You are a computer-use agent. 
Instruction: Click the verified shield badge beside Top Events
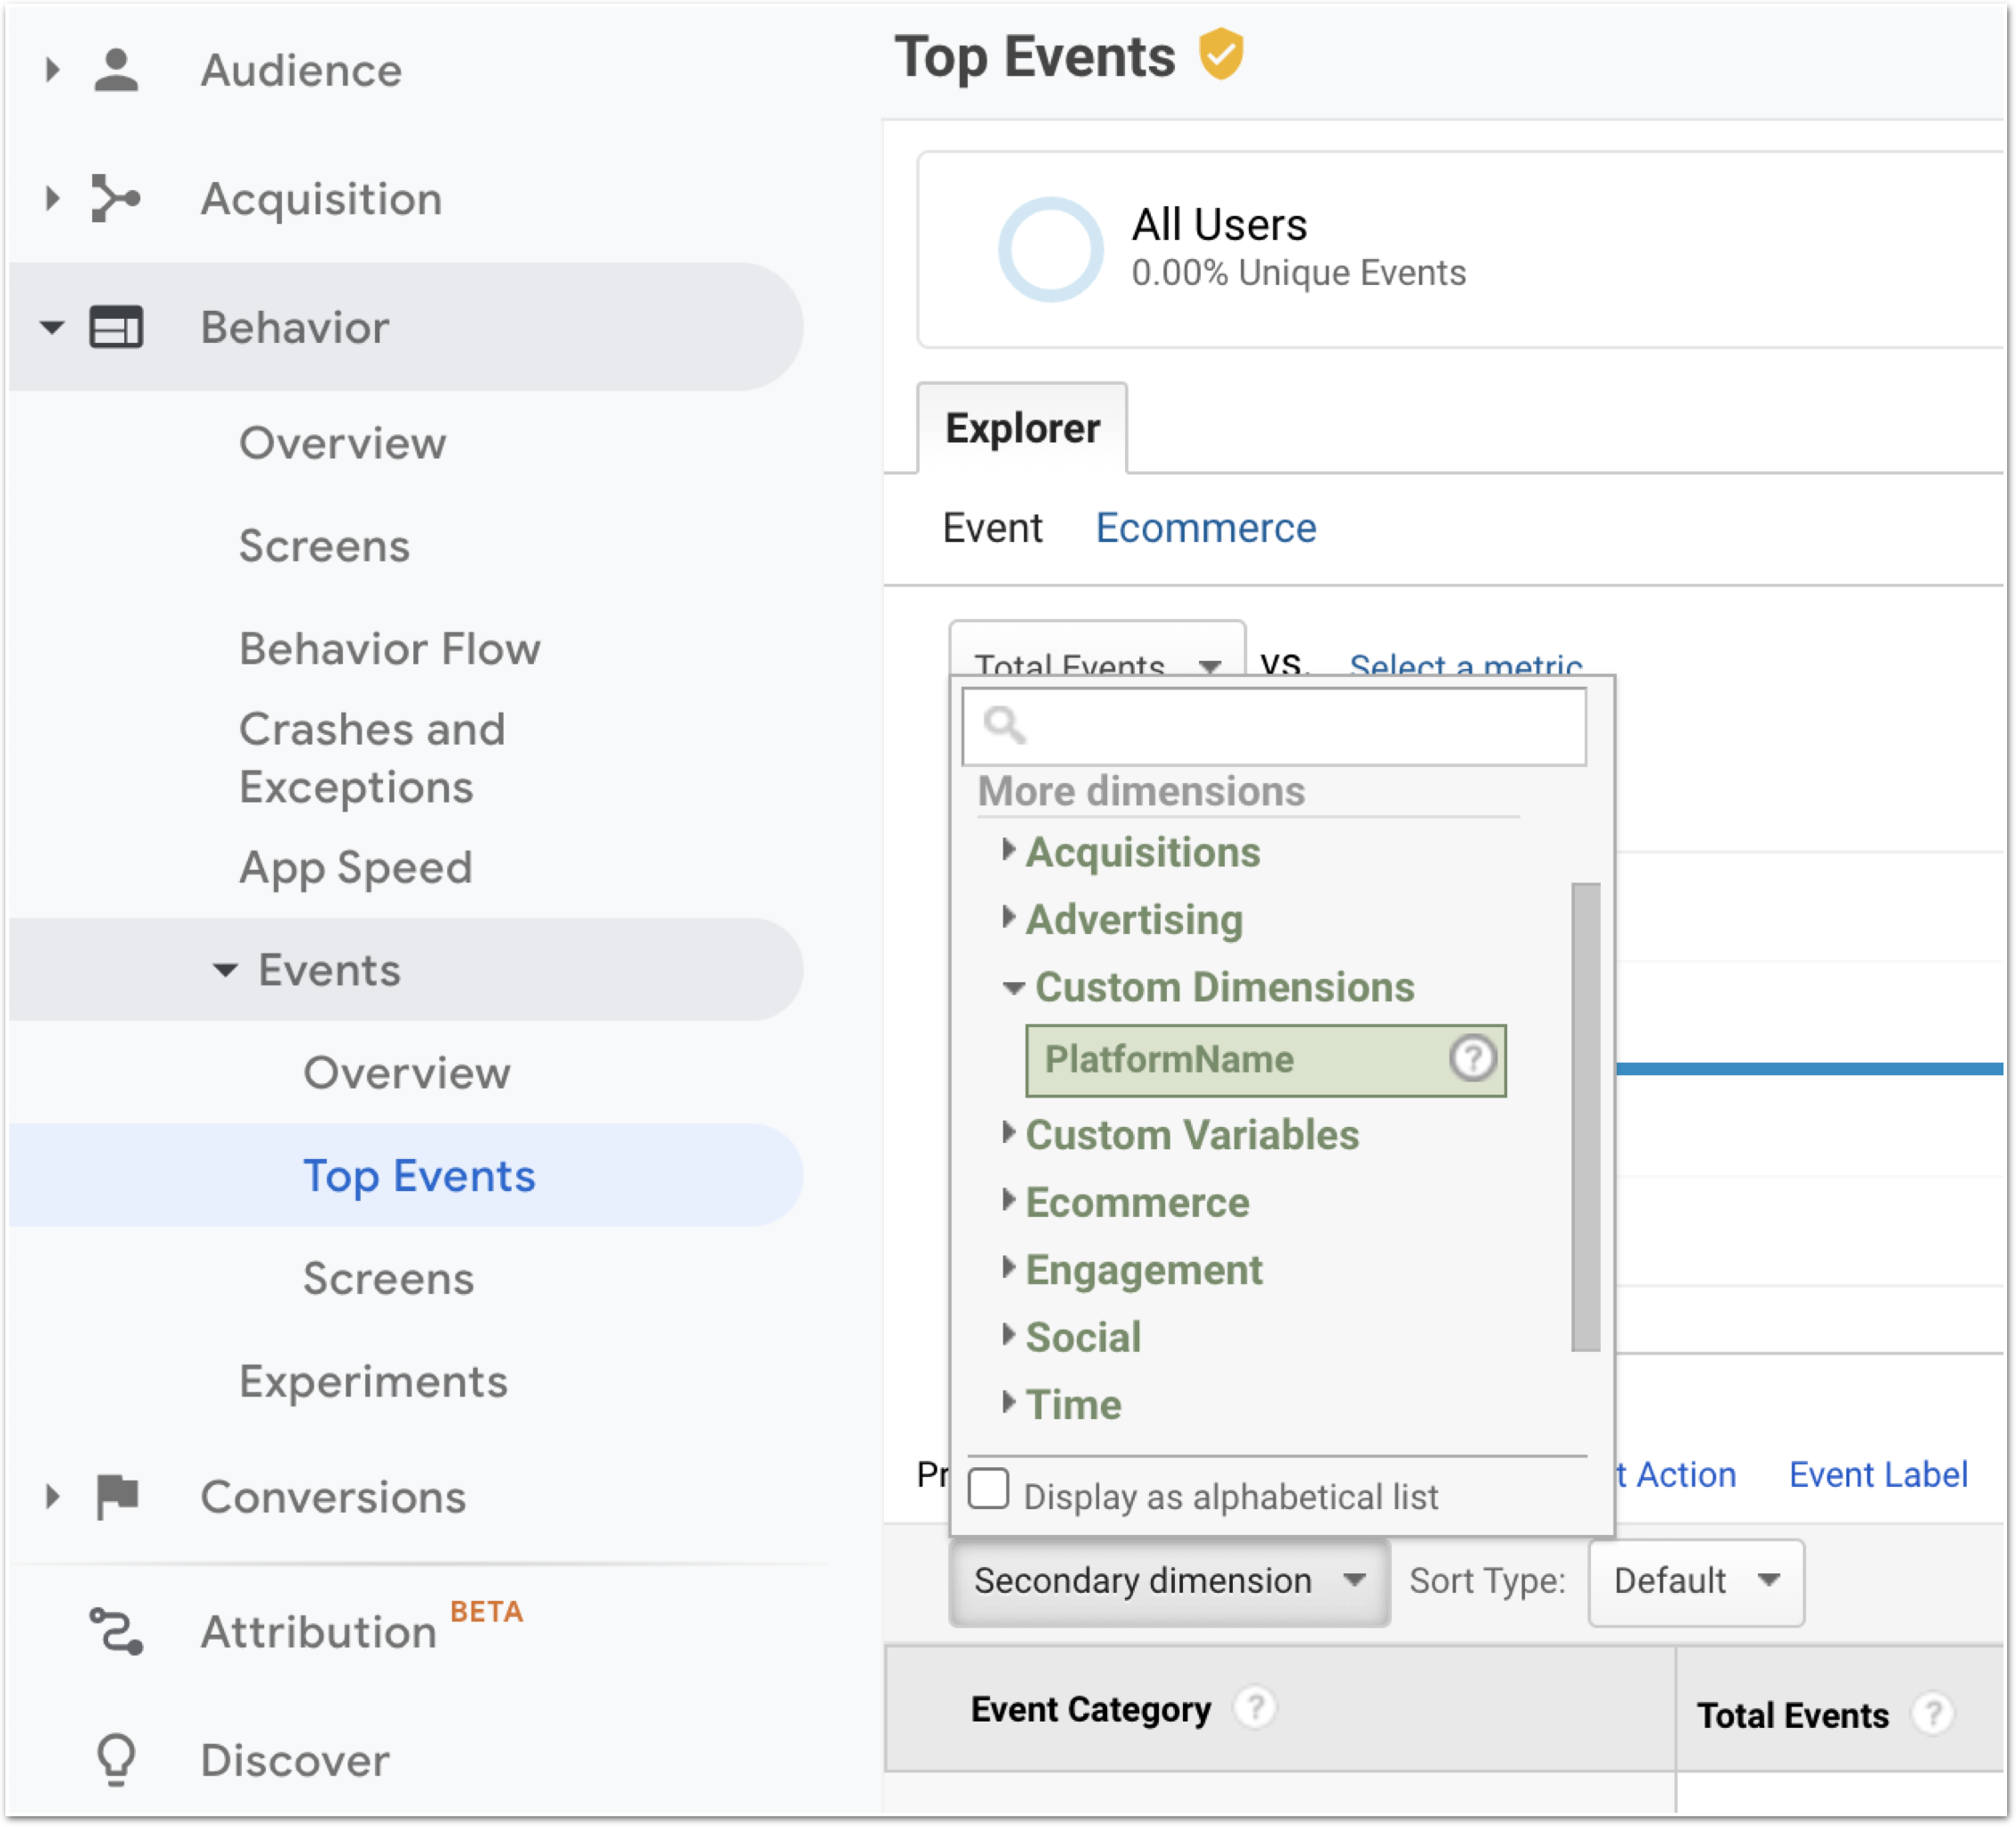click(1221, 54)
